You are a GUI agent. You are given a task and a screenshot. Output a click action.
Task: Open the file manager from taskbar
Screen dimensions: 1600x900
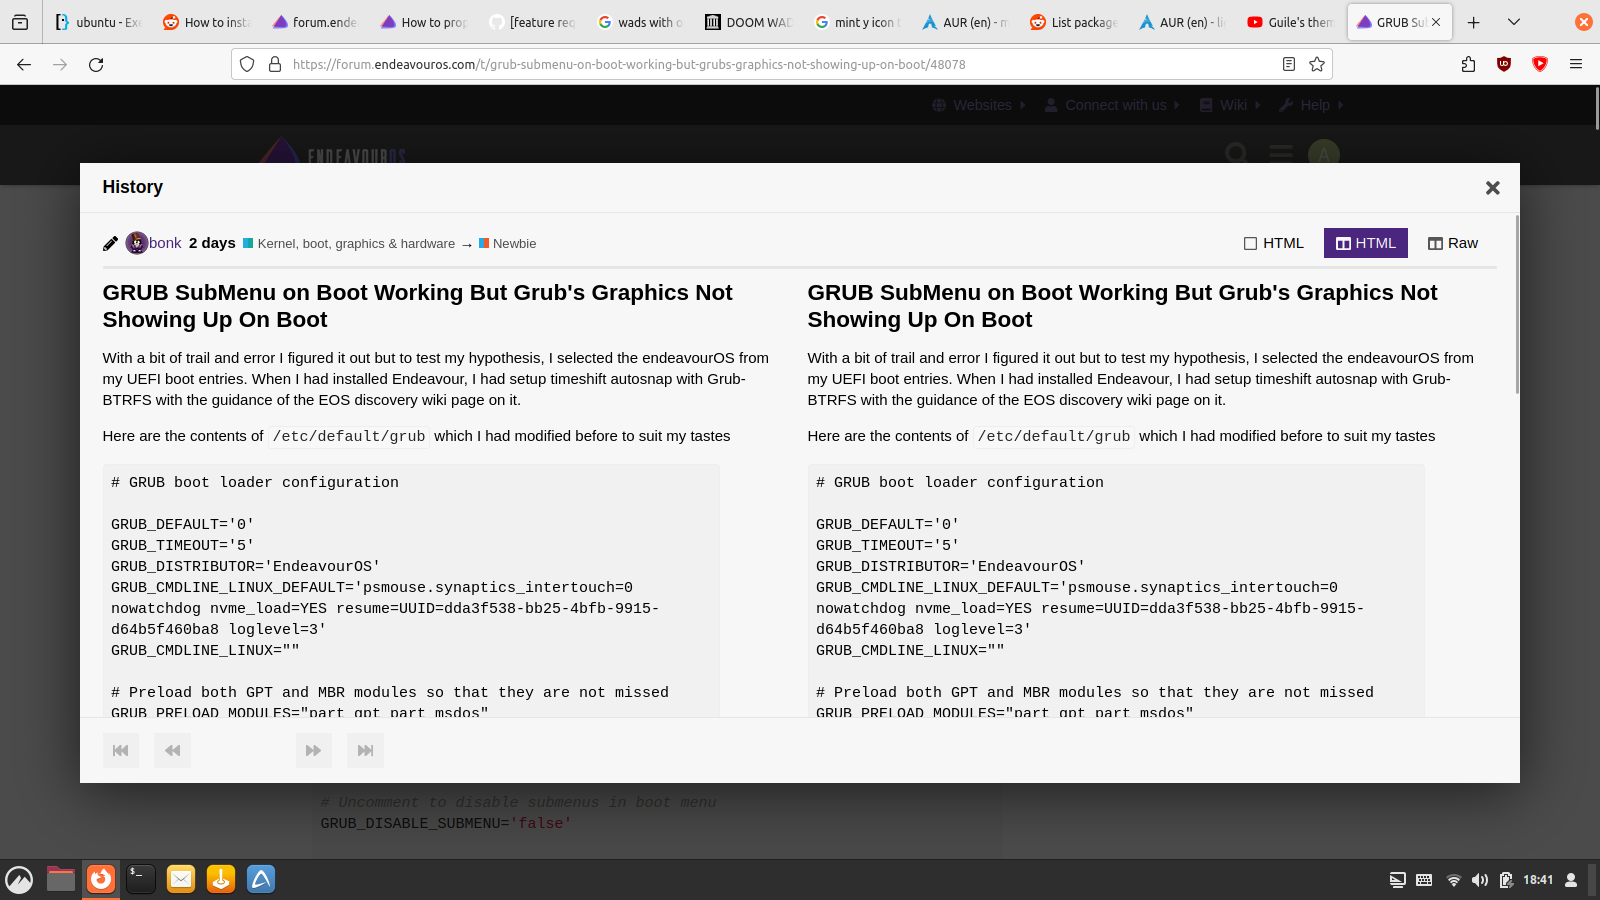[61, 879]
